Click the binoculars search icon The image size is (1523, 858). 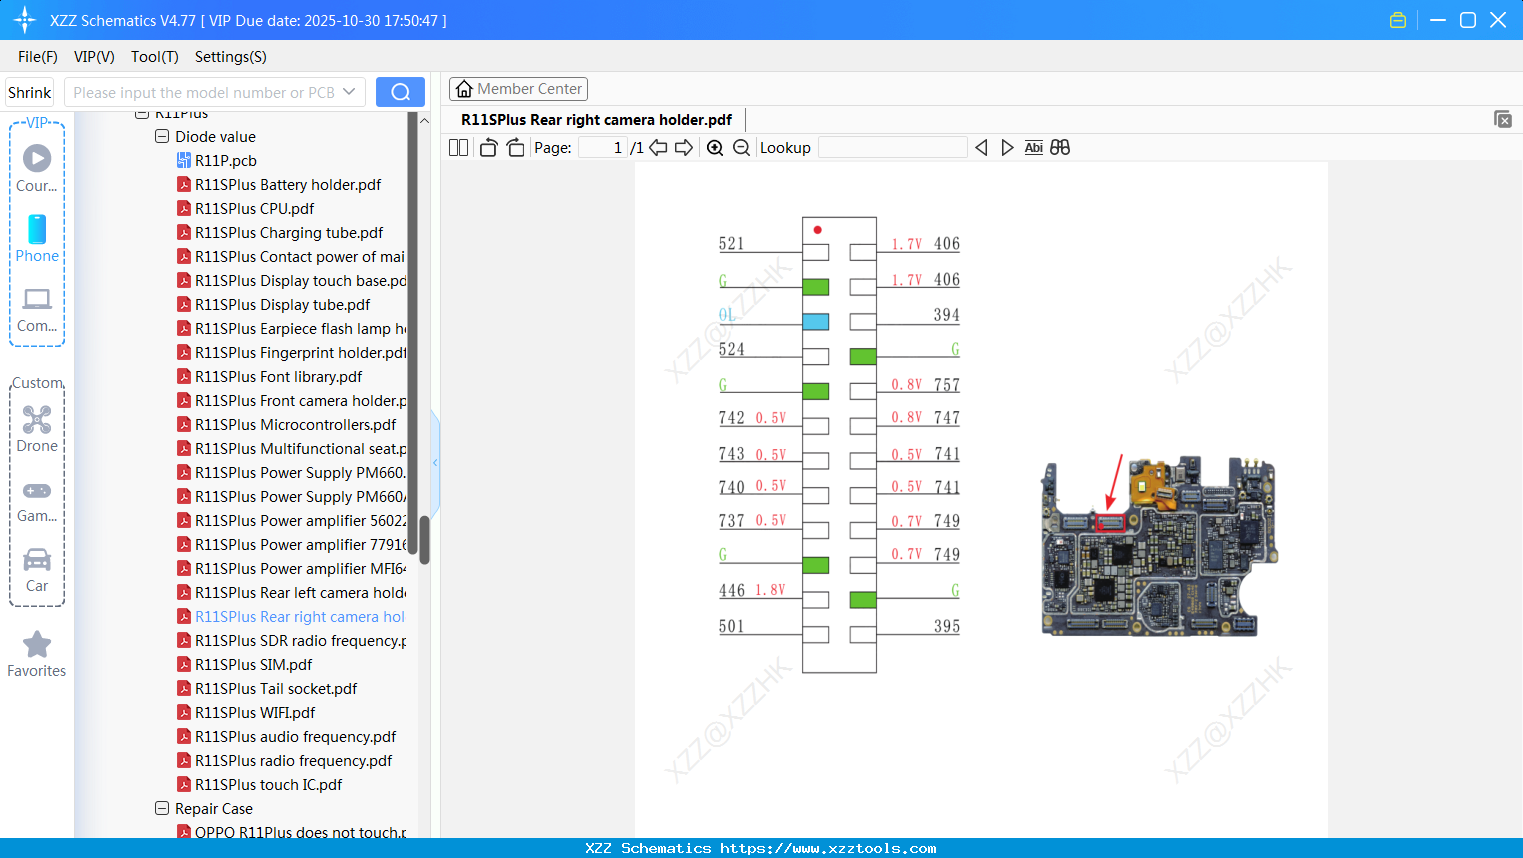tap(1060, 148)
